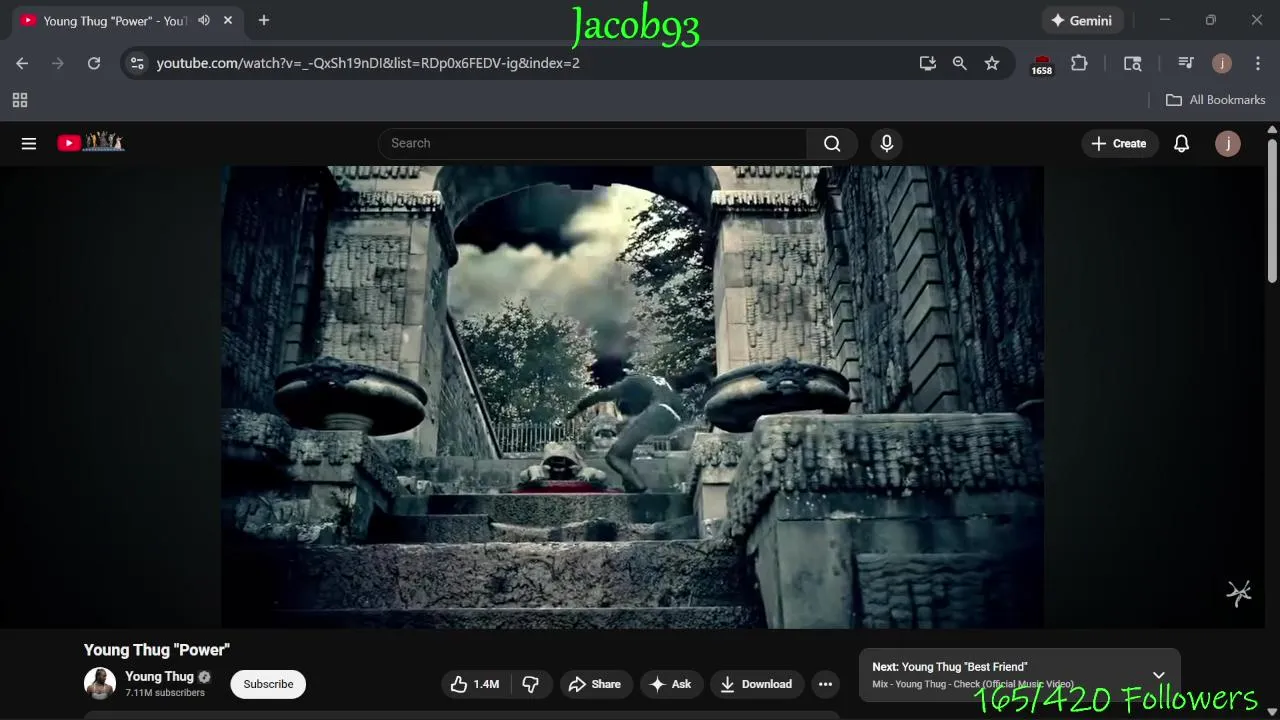The image size is (1280, 720).
Task: Click the video title Young Thug "Power"
Action: pyautogui.click(x=157, y=650)
